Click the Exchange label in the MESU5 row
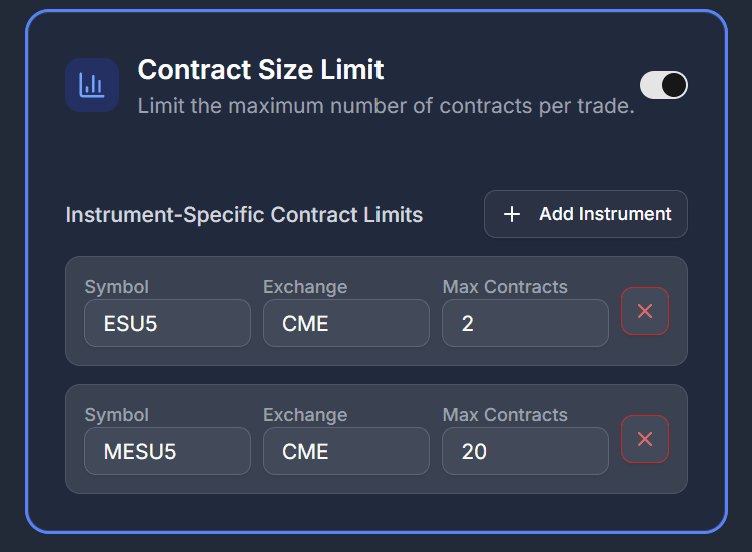This screenshot has width=752, height=552. [x=305, y=415]
